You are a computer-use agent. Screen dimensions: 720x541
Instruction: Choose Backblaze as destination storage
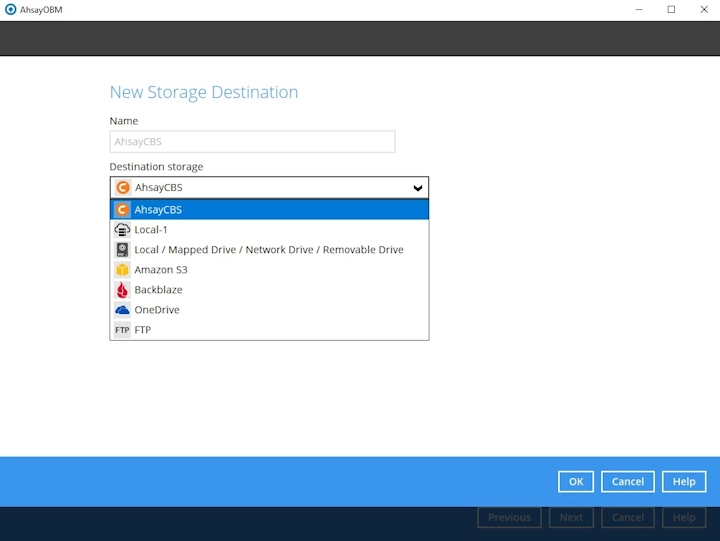[270, 290]
